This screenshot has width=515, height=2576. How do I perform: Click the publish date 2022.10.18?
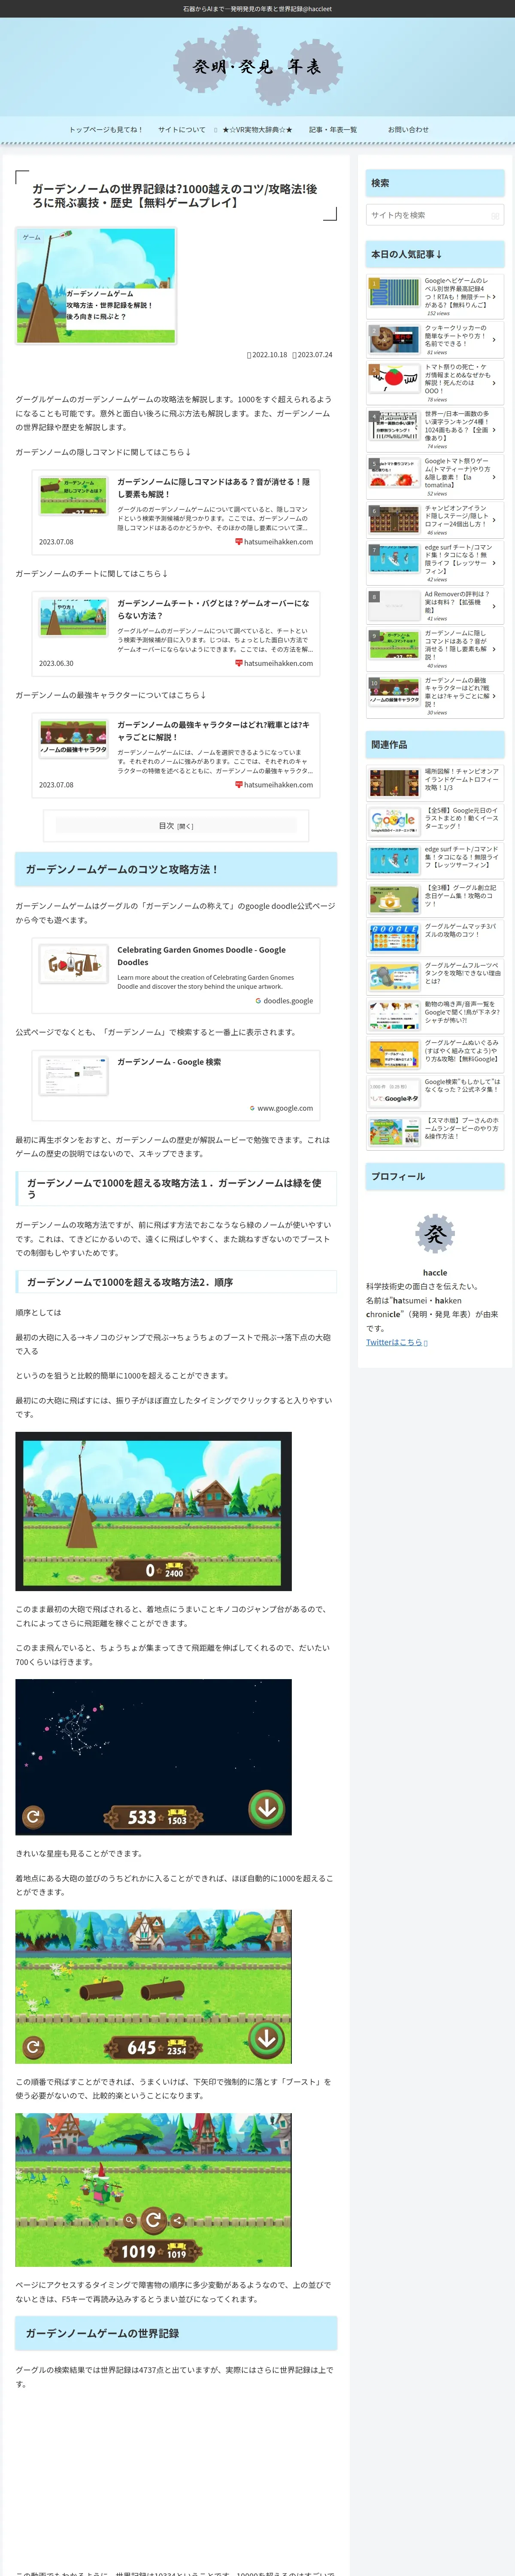[267, 355]
